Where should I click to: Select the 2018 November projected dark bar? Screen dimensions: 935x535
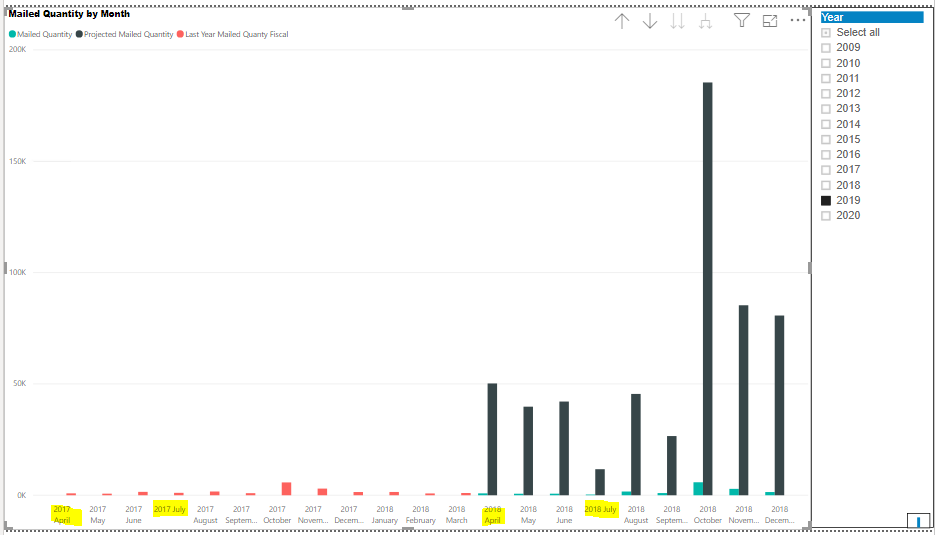(744, 400)
